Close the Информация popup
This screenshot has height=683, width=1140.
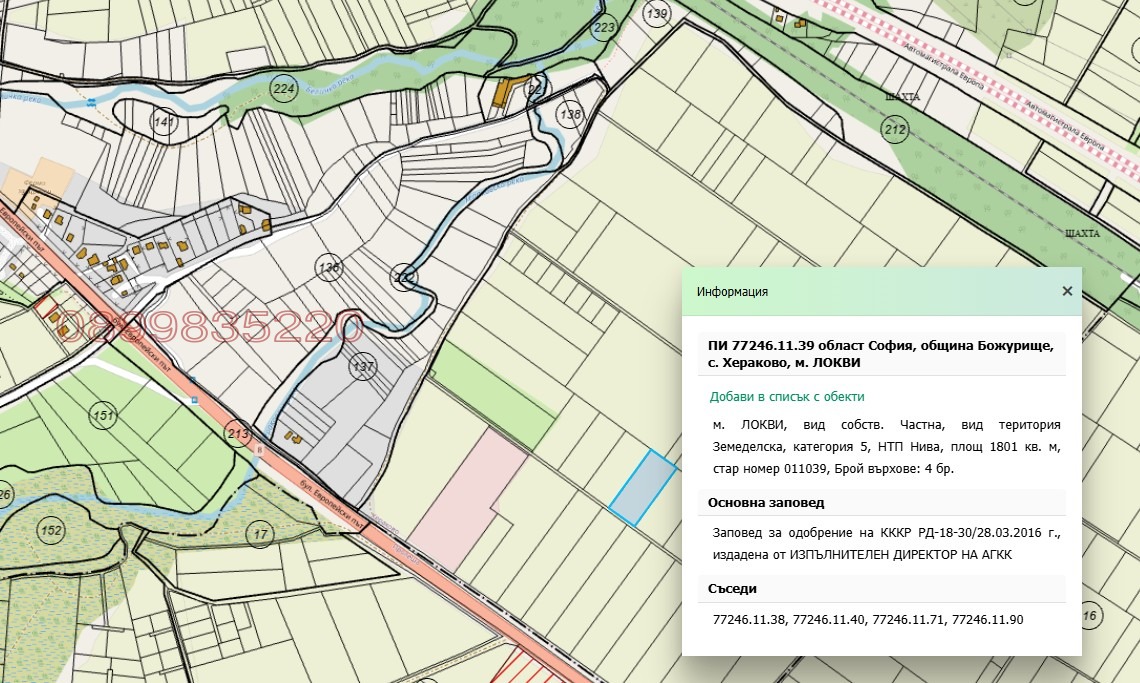point(1067,291)
